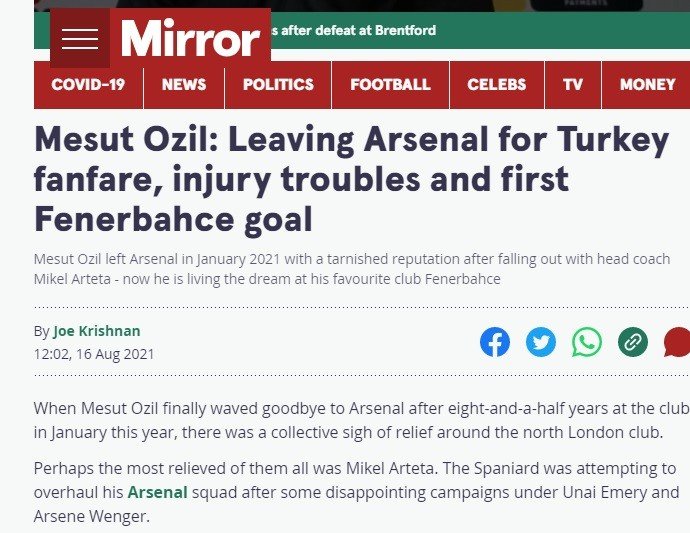
Task: Go to the NEWS section
Action: [x=184, y=85]
